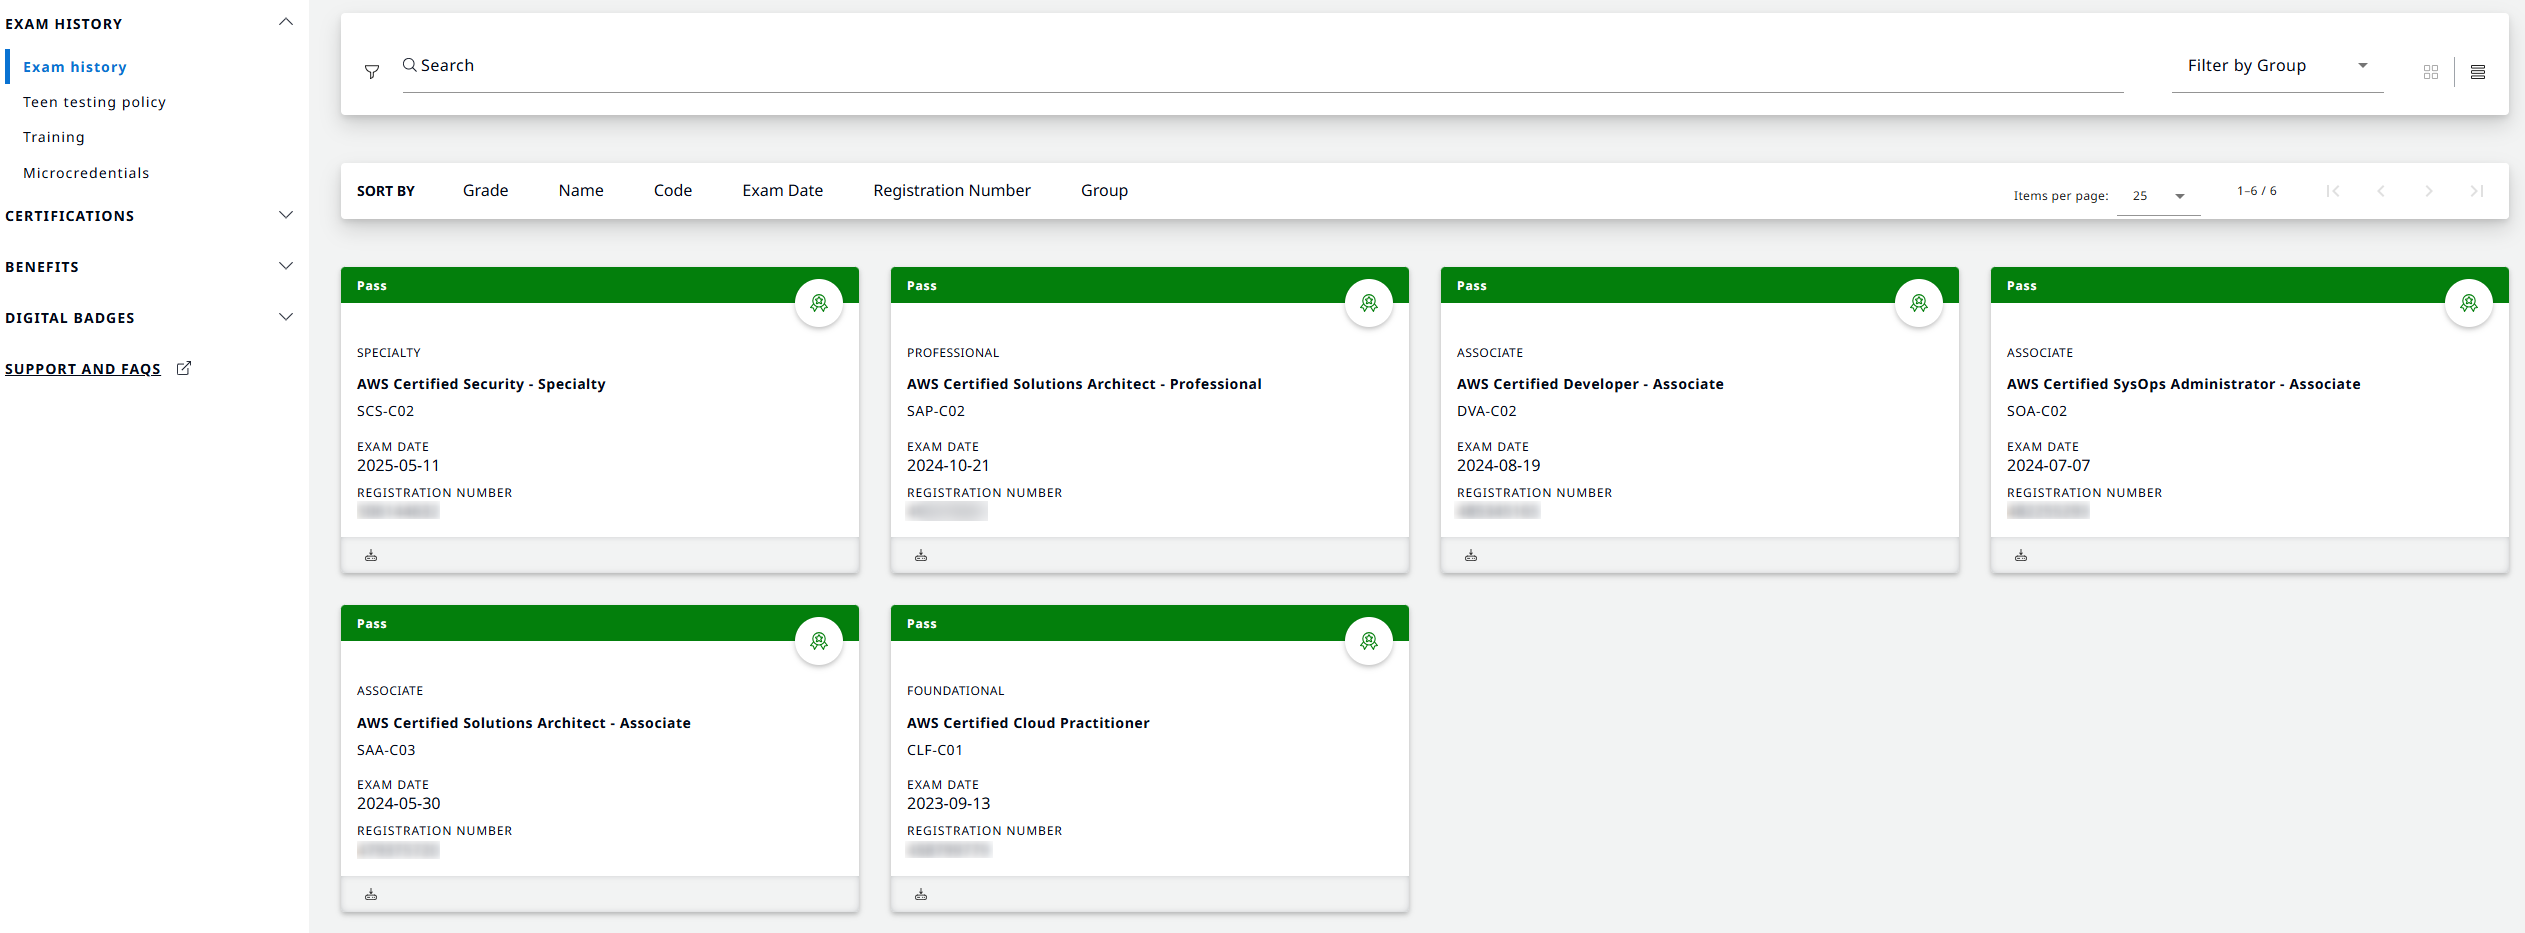This screenshot has width=2525, height=933.
Task: Download score report for Solutions Architect Professional exam
Action: coord(921,555)
